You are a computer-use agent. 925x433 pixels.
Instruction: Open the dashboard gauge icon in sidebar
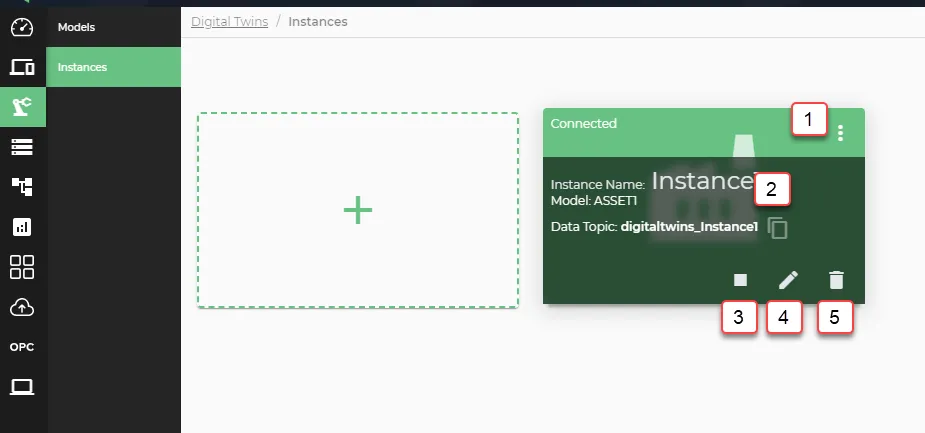pyautogui.click(x=22, y=27)
